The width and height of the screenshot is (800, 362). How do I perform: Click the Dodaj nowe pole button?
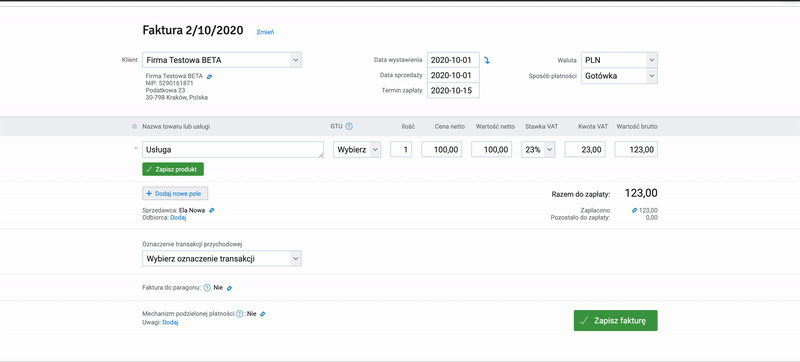coord(175,194)
